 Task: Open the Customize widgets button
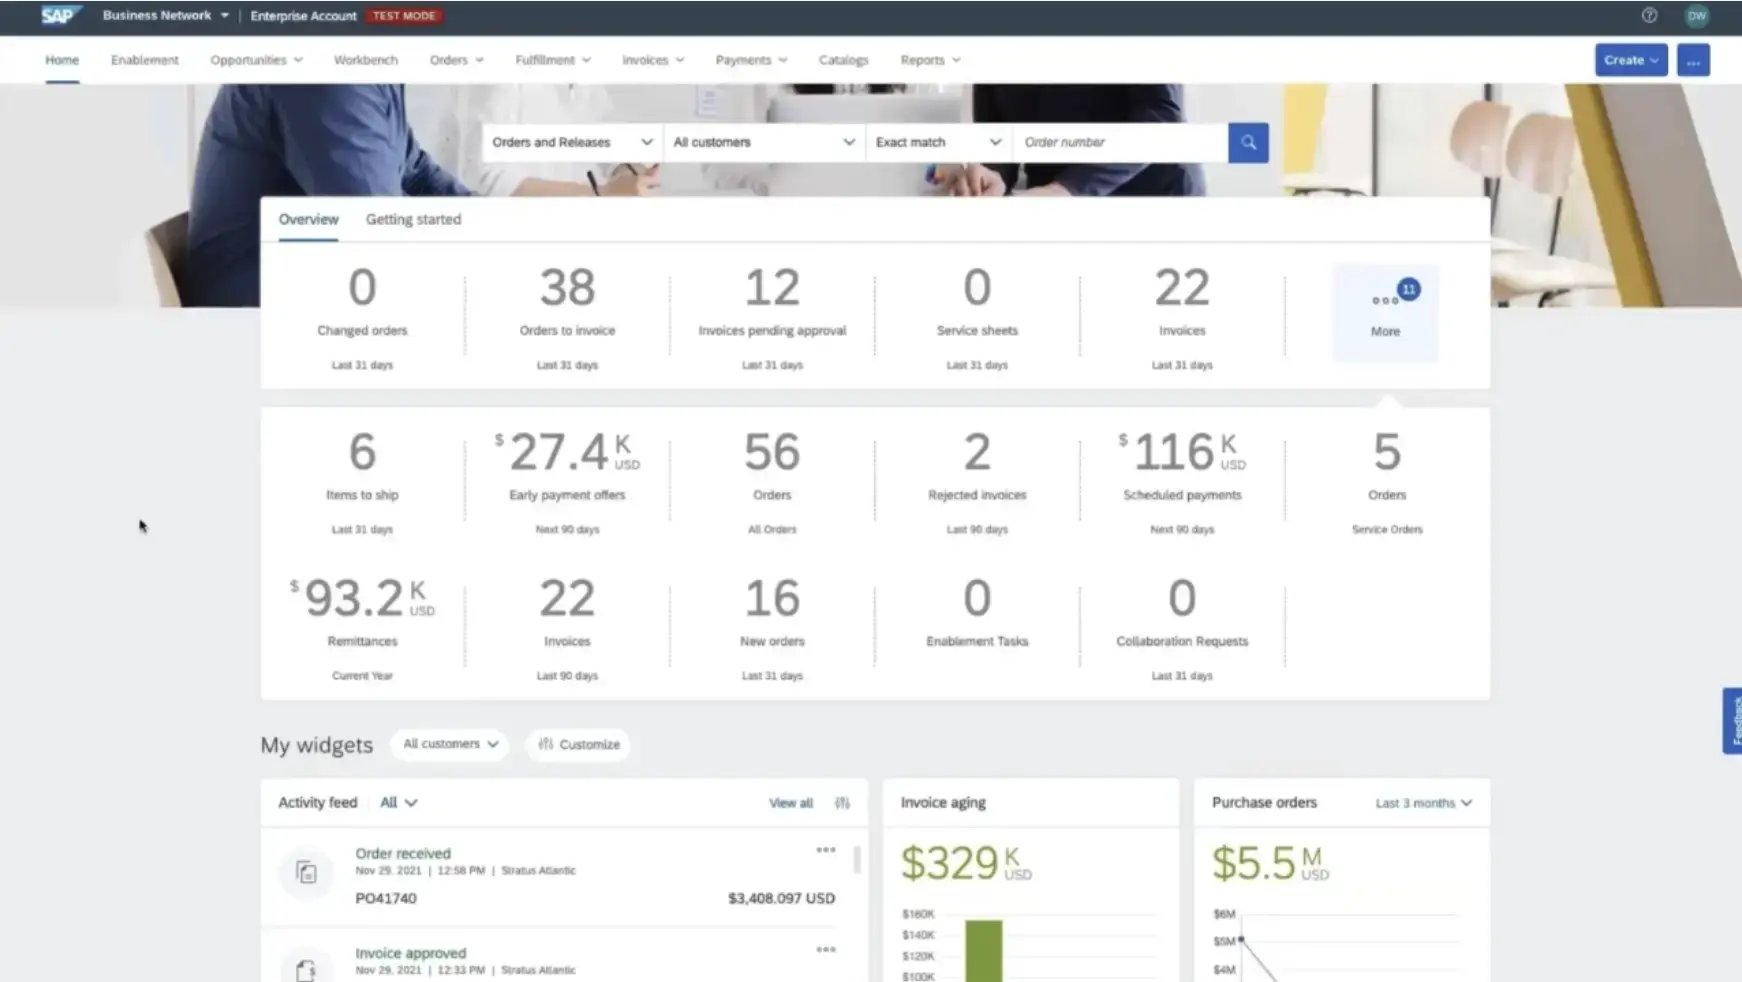(x=577, y=744)
